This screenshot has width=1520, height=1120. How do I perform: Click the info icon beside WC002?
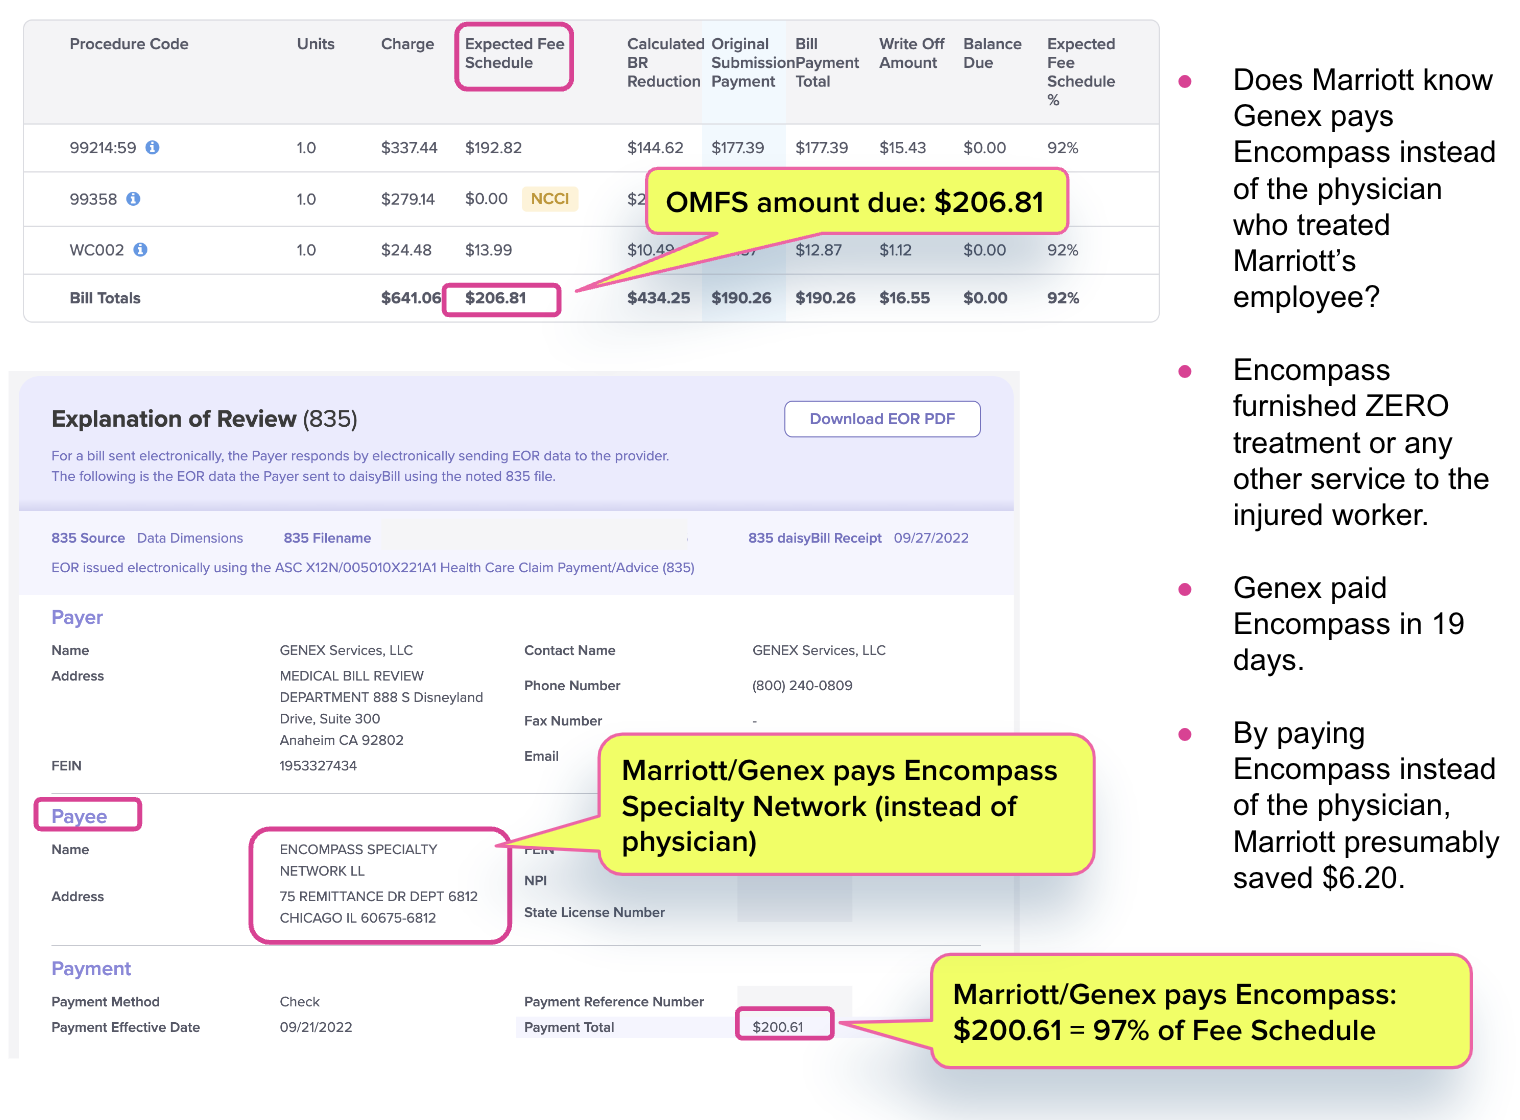pyautogui.click(x=140, y=250)
